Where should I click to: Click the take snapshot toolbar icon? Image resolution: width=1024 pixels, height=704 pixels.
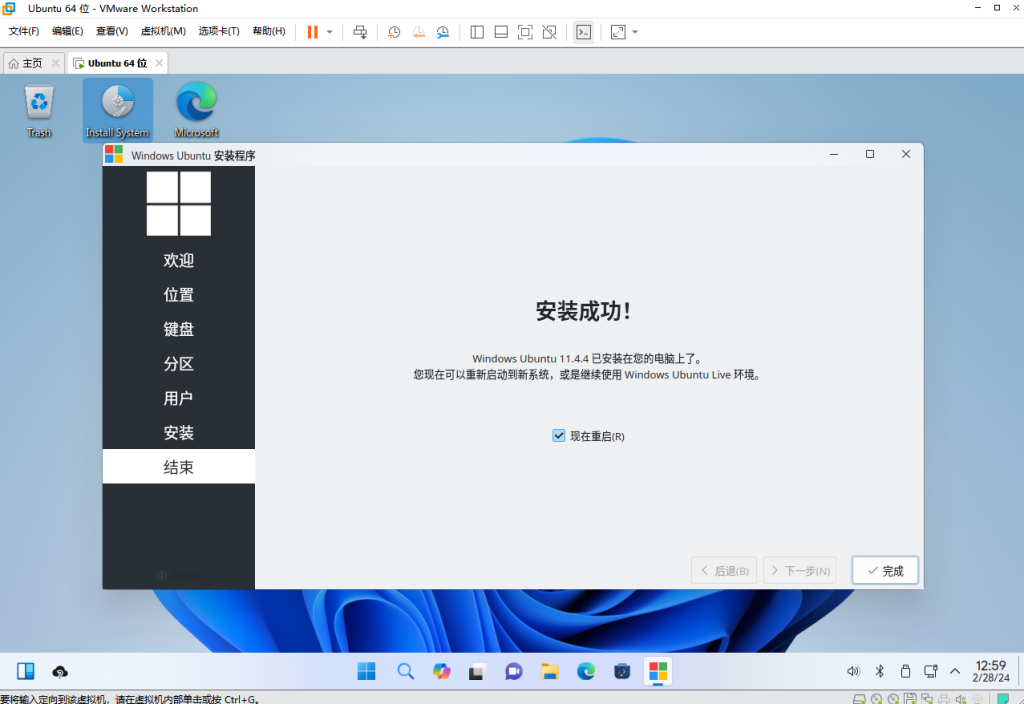click(x=394, y=32)
